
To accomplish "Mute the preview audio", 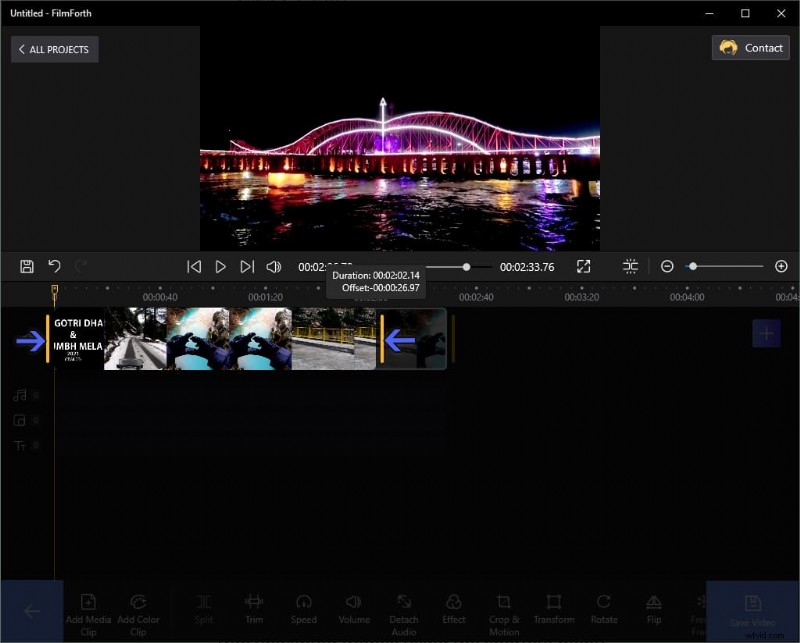I will pyautogui.click(x=273, y=266).
